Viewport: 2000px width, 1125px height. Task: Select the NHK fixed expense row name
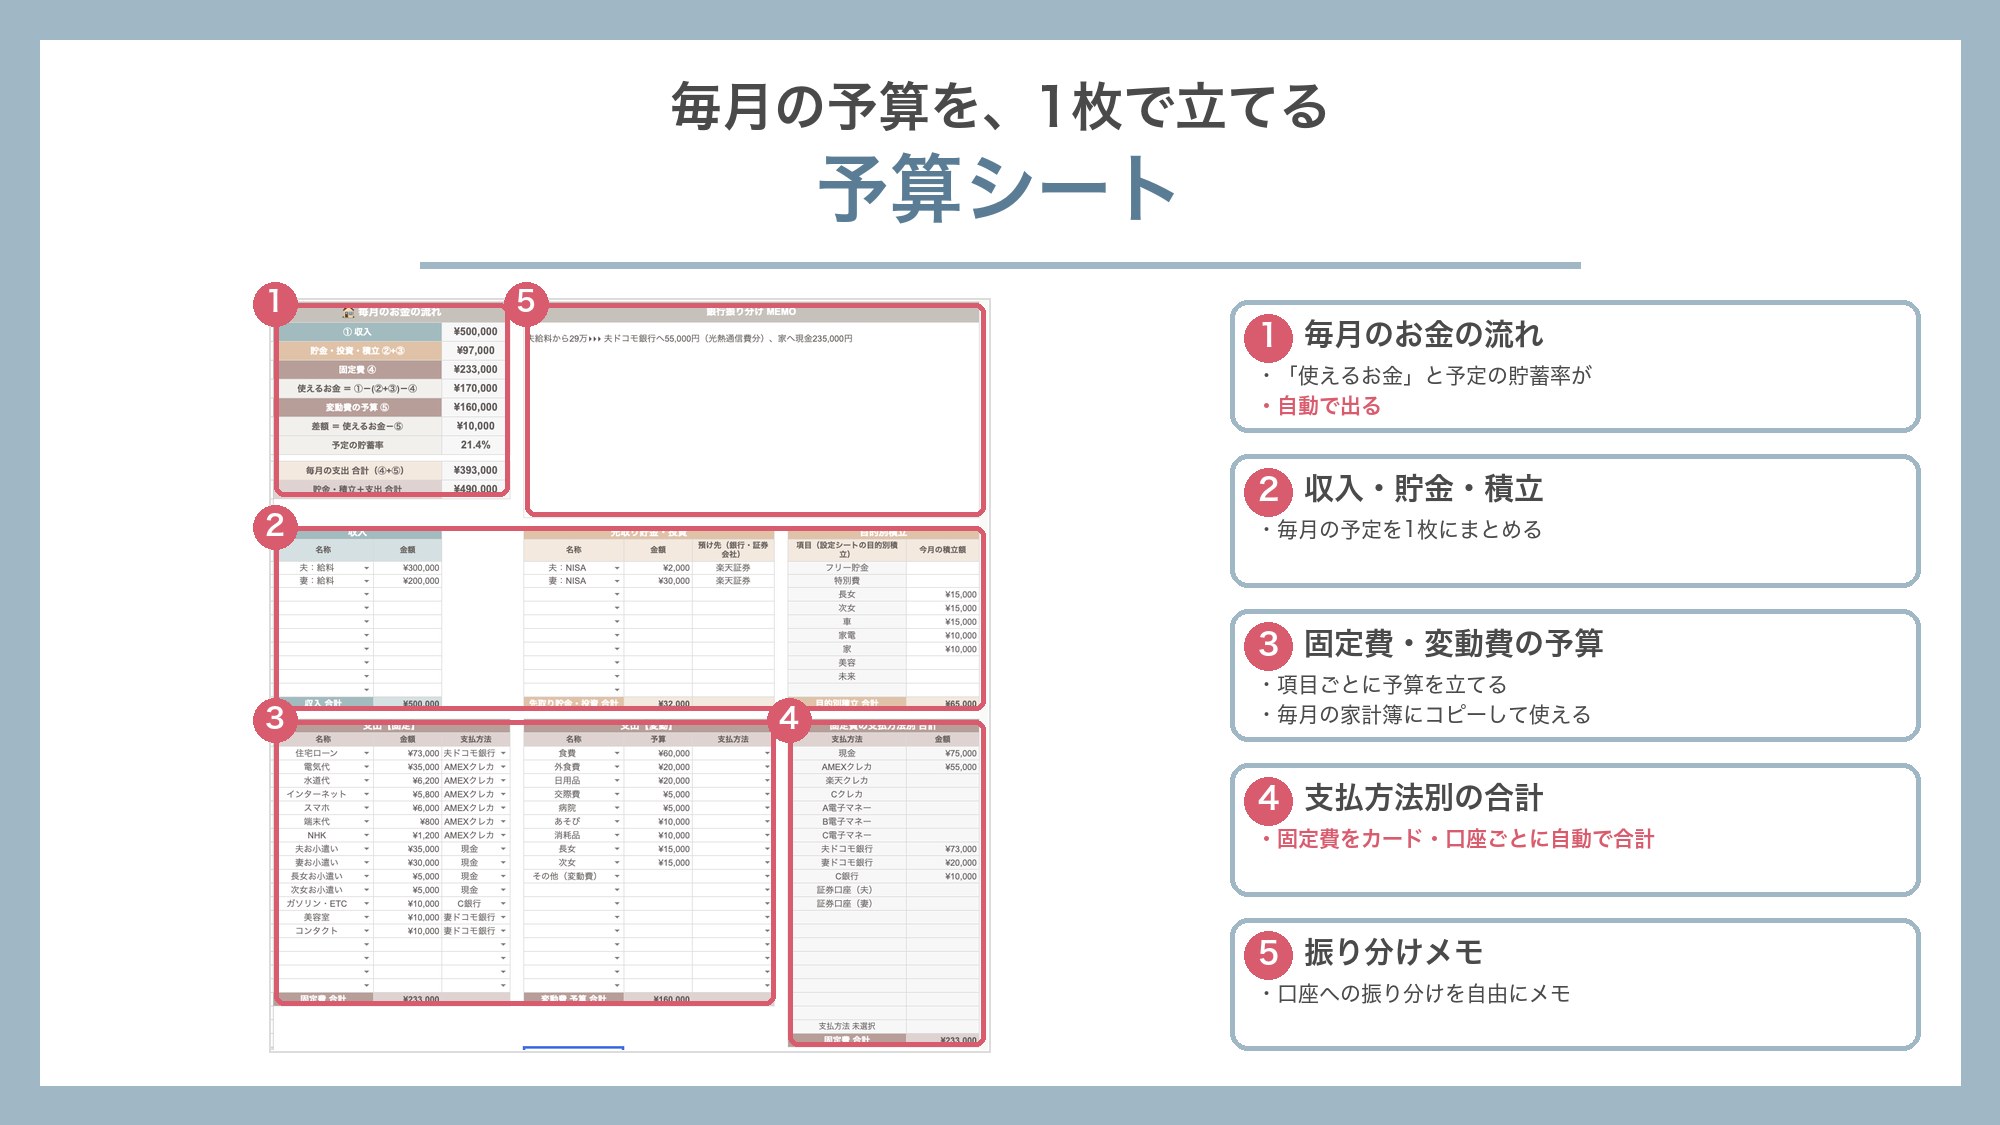coord(317,836)
